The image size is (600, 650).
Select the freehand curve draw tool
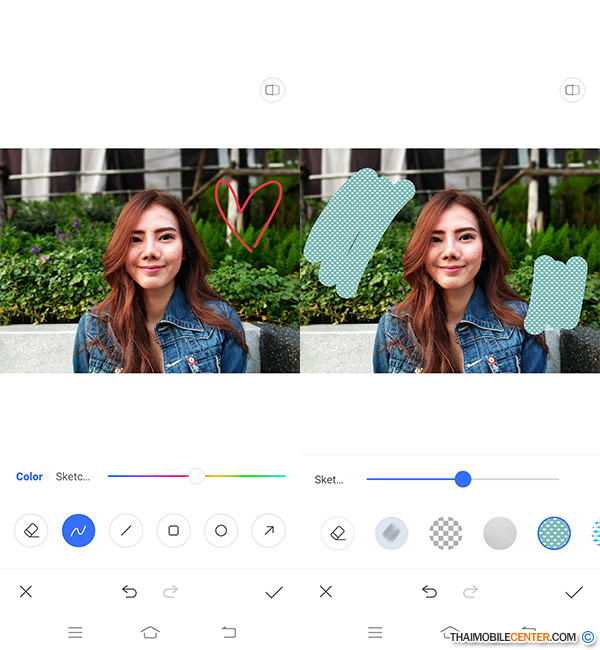click(78, 531)
